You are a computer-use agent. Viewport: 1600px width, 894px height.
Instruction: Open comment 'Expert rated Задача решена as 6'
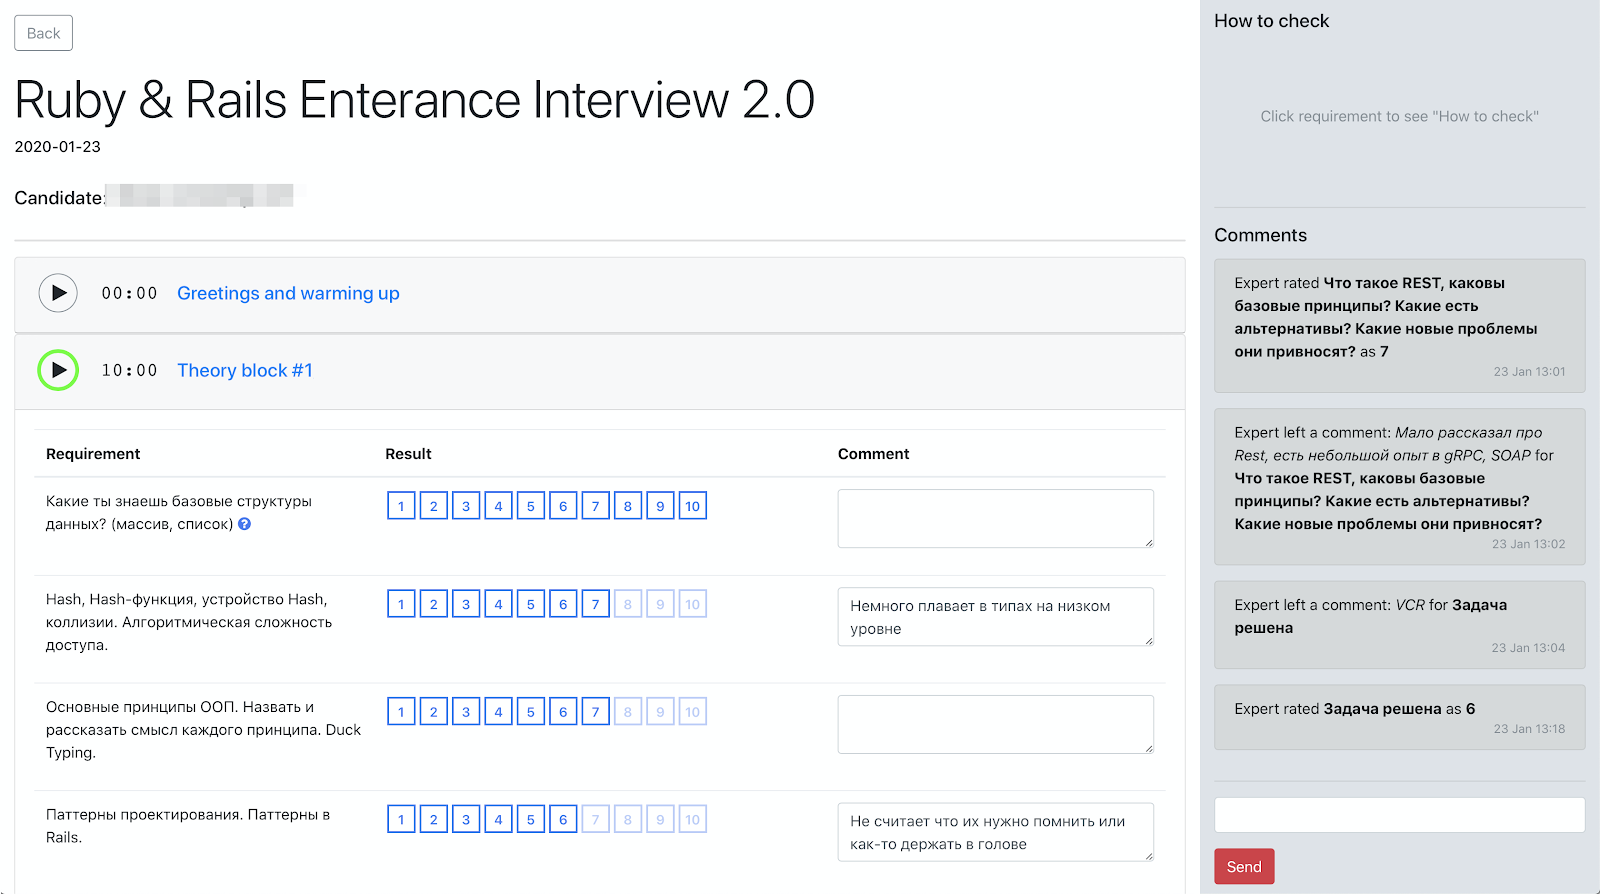pos(1399,717)
